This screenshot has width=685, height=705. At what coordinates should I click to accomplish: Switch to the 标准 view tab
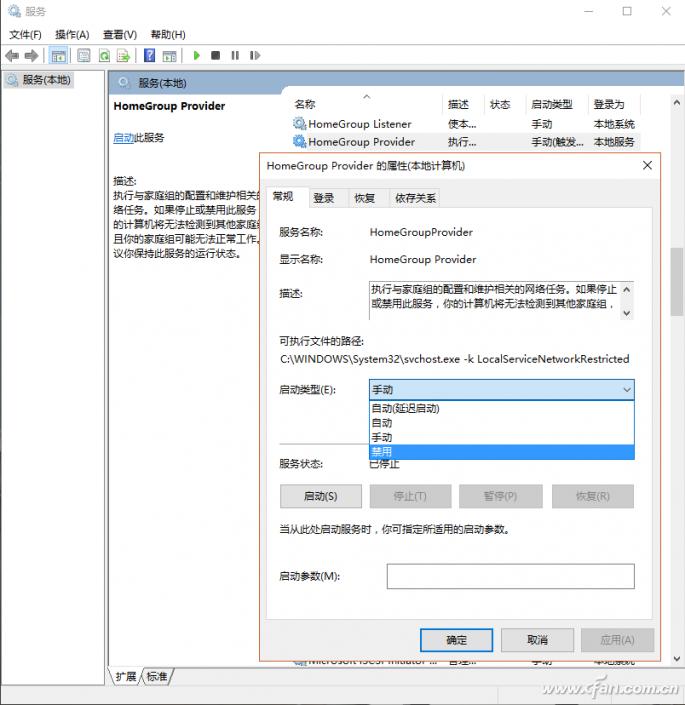(x=157, y=676)
